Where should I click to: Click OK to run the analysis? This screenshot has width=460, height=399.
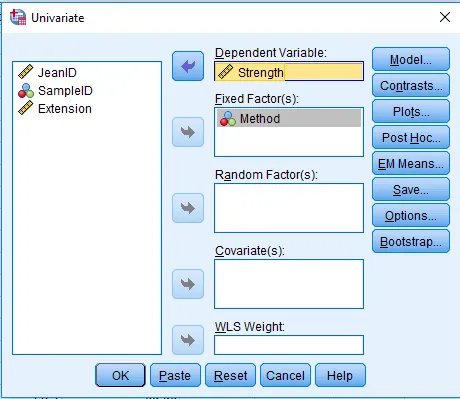tap(120, 375)
